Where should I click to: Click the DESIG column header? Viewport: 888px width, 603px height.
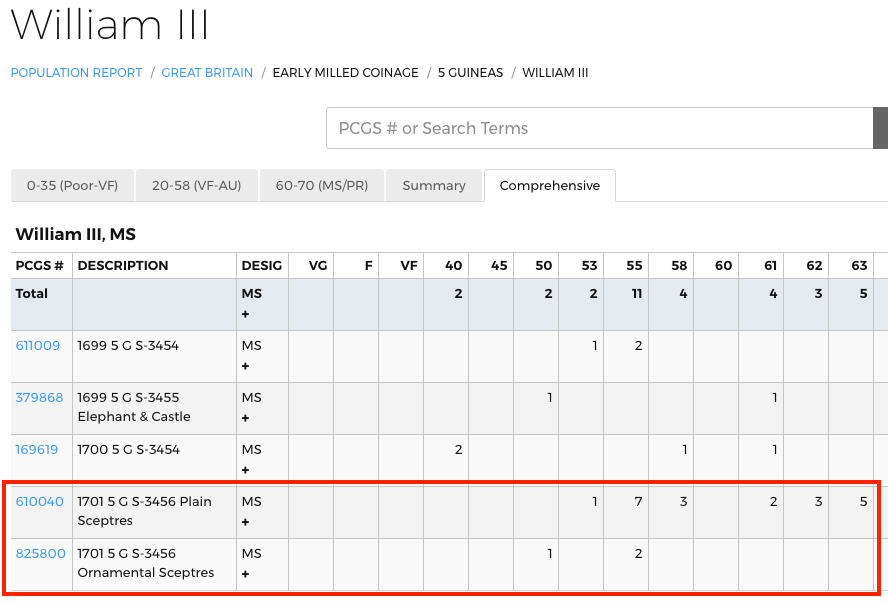261,266
